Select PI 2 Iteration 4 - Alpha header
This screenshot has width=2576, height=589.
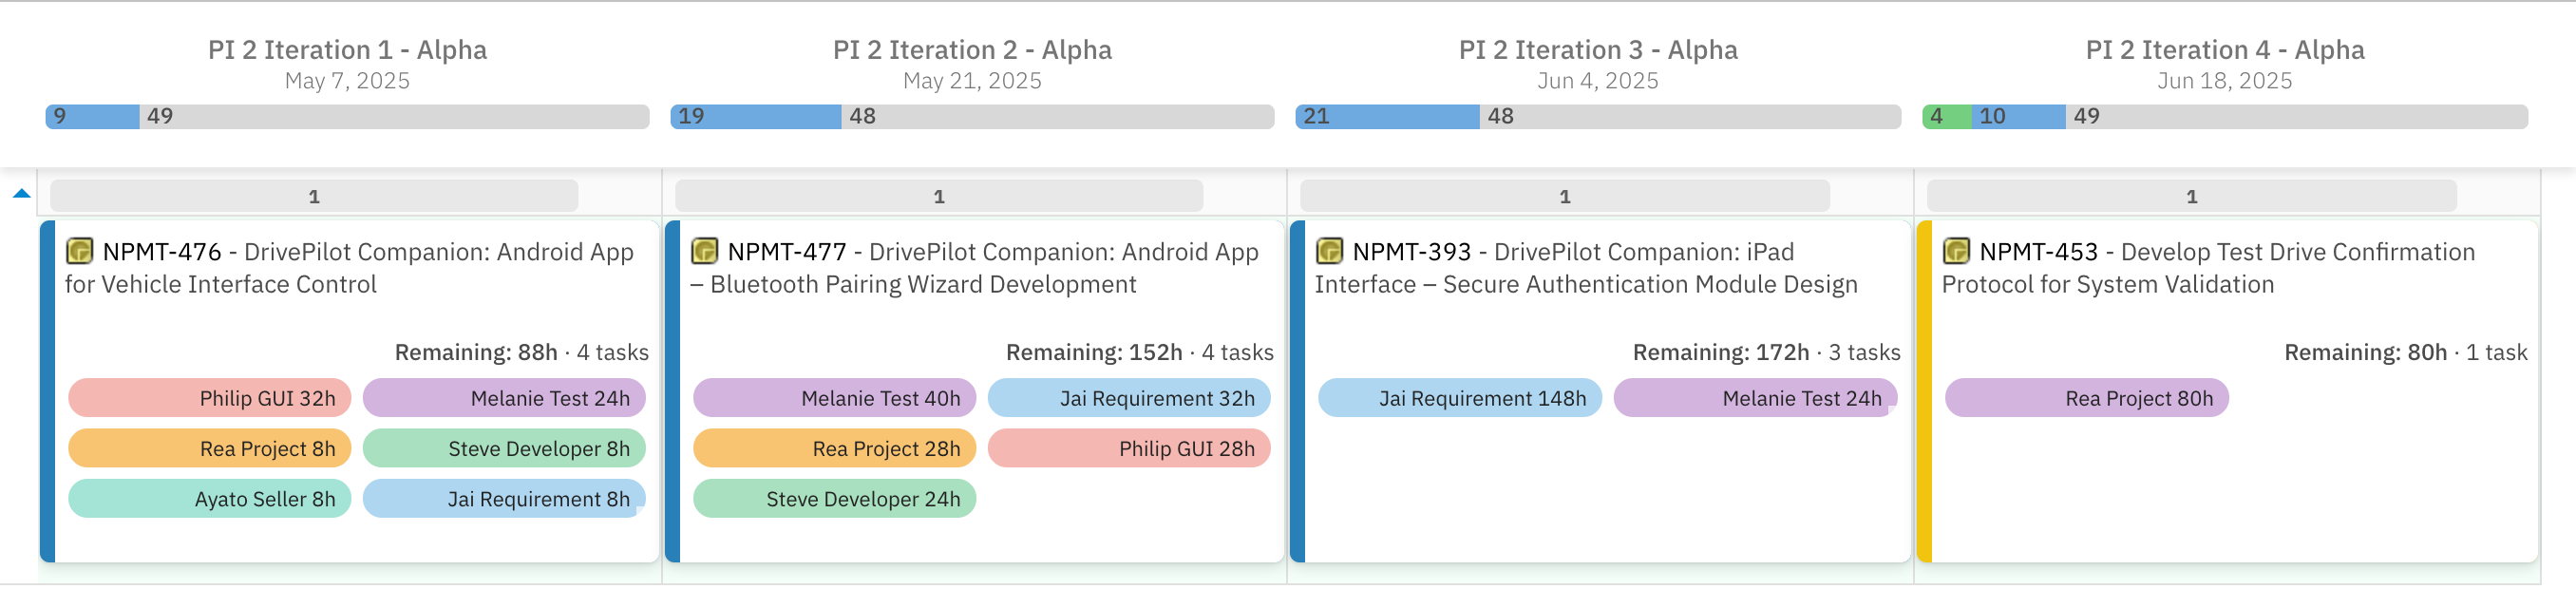(x=2225, y=50)
